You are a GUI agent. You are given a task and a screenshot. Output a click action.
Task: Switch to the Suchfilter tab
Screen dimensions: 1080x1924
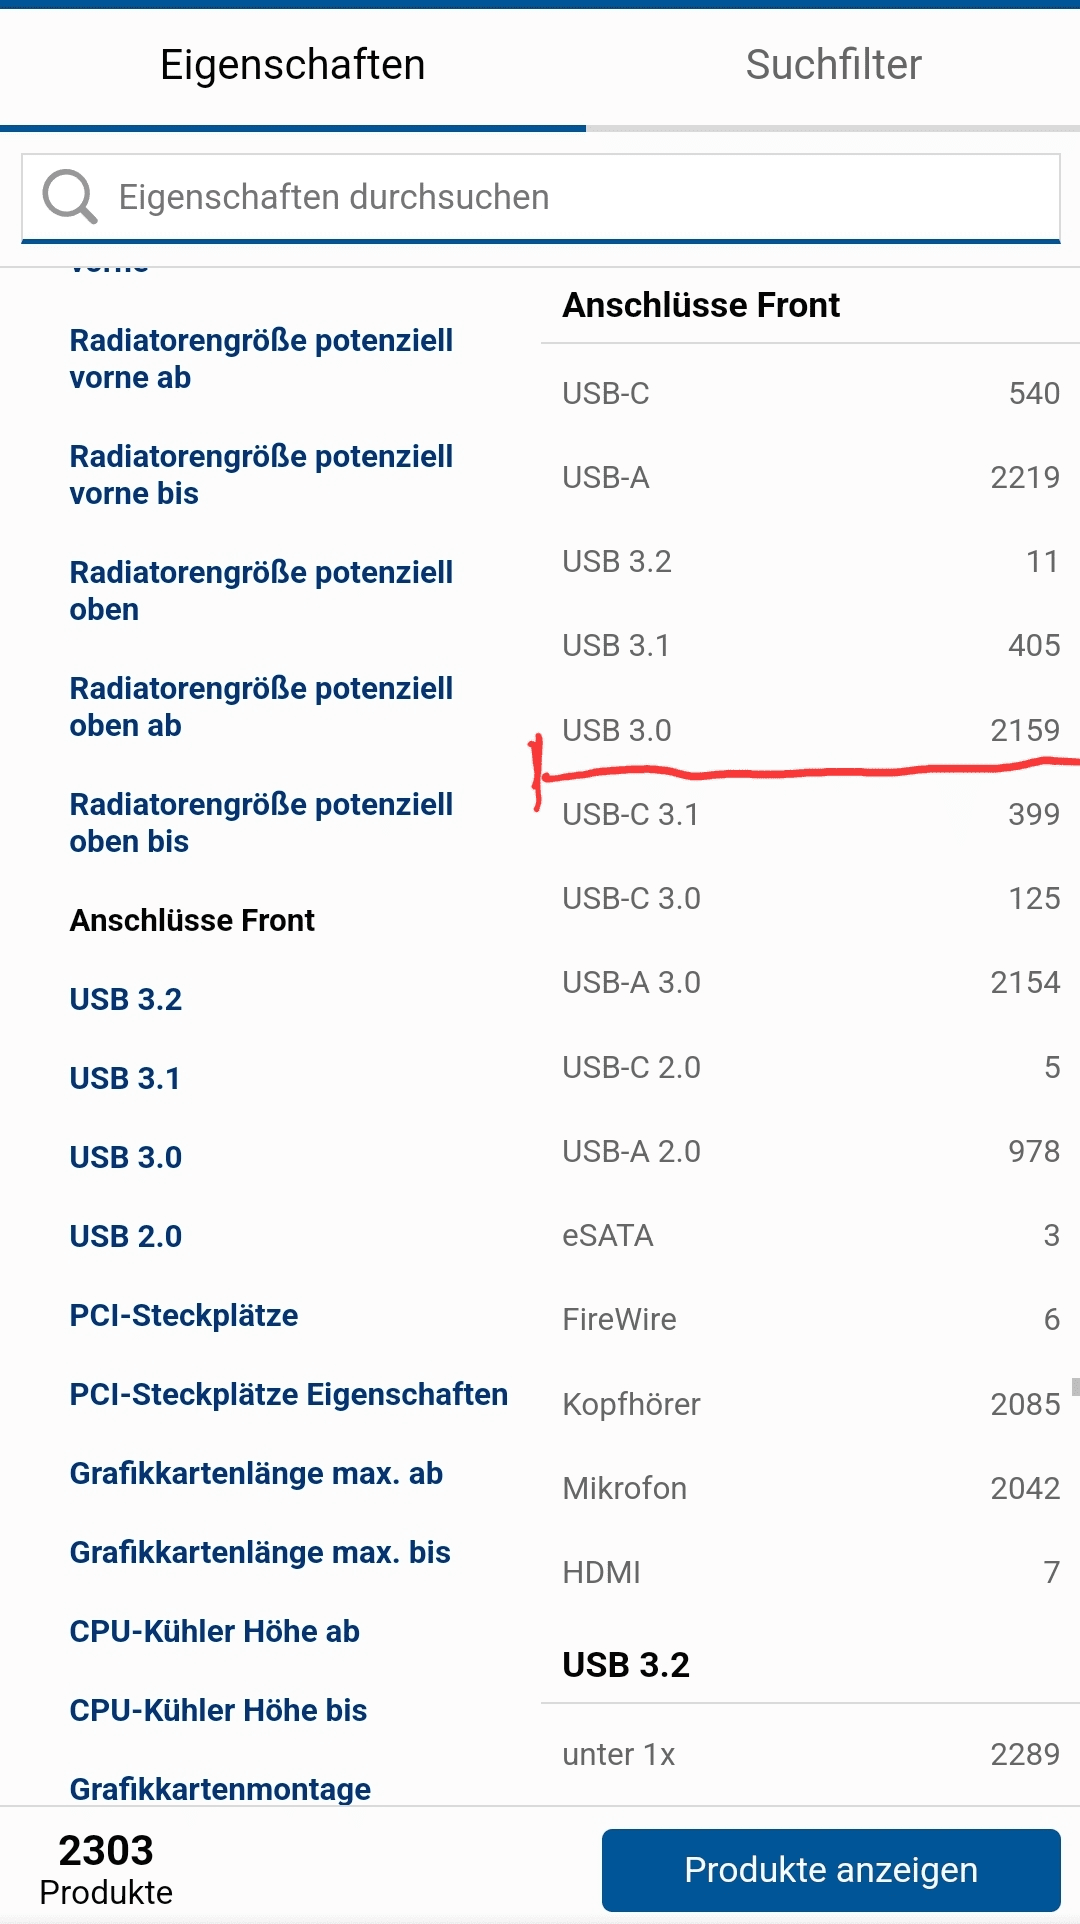click(833, 65)
